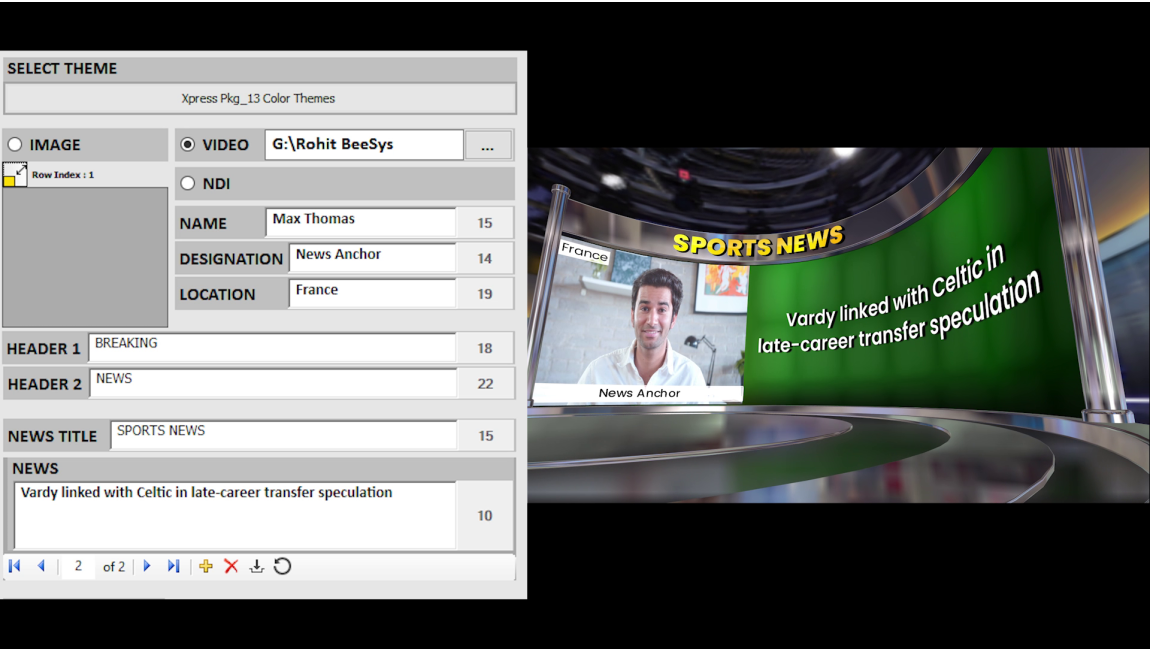Browse for video file with ... button
This screenshot has height=650, width=1150.
[487, 146]
